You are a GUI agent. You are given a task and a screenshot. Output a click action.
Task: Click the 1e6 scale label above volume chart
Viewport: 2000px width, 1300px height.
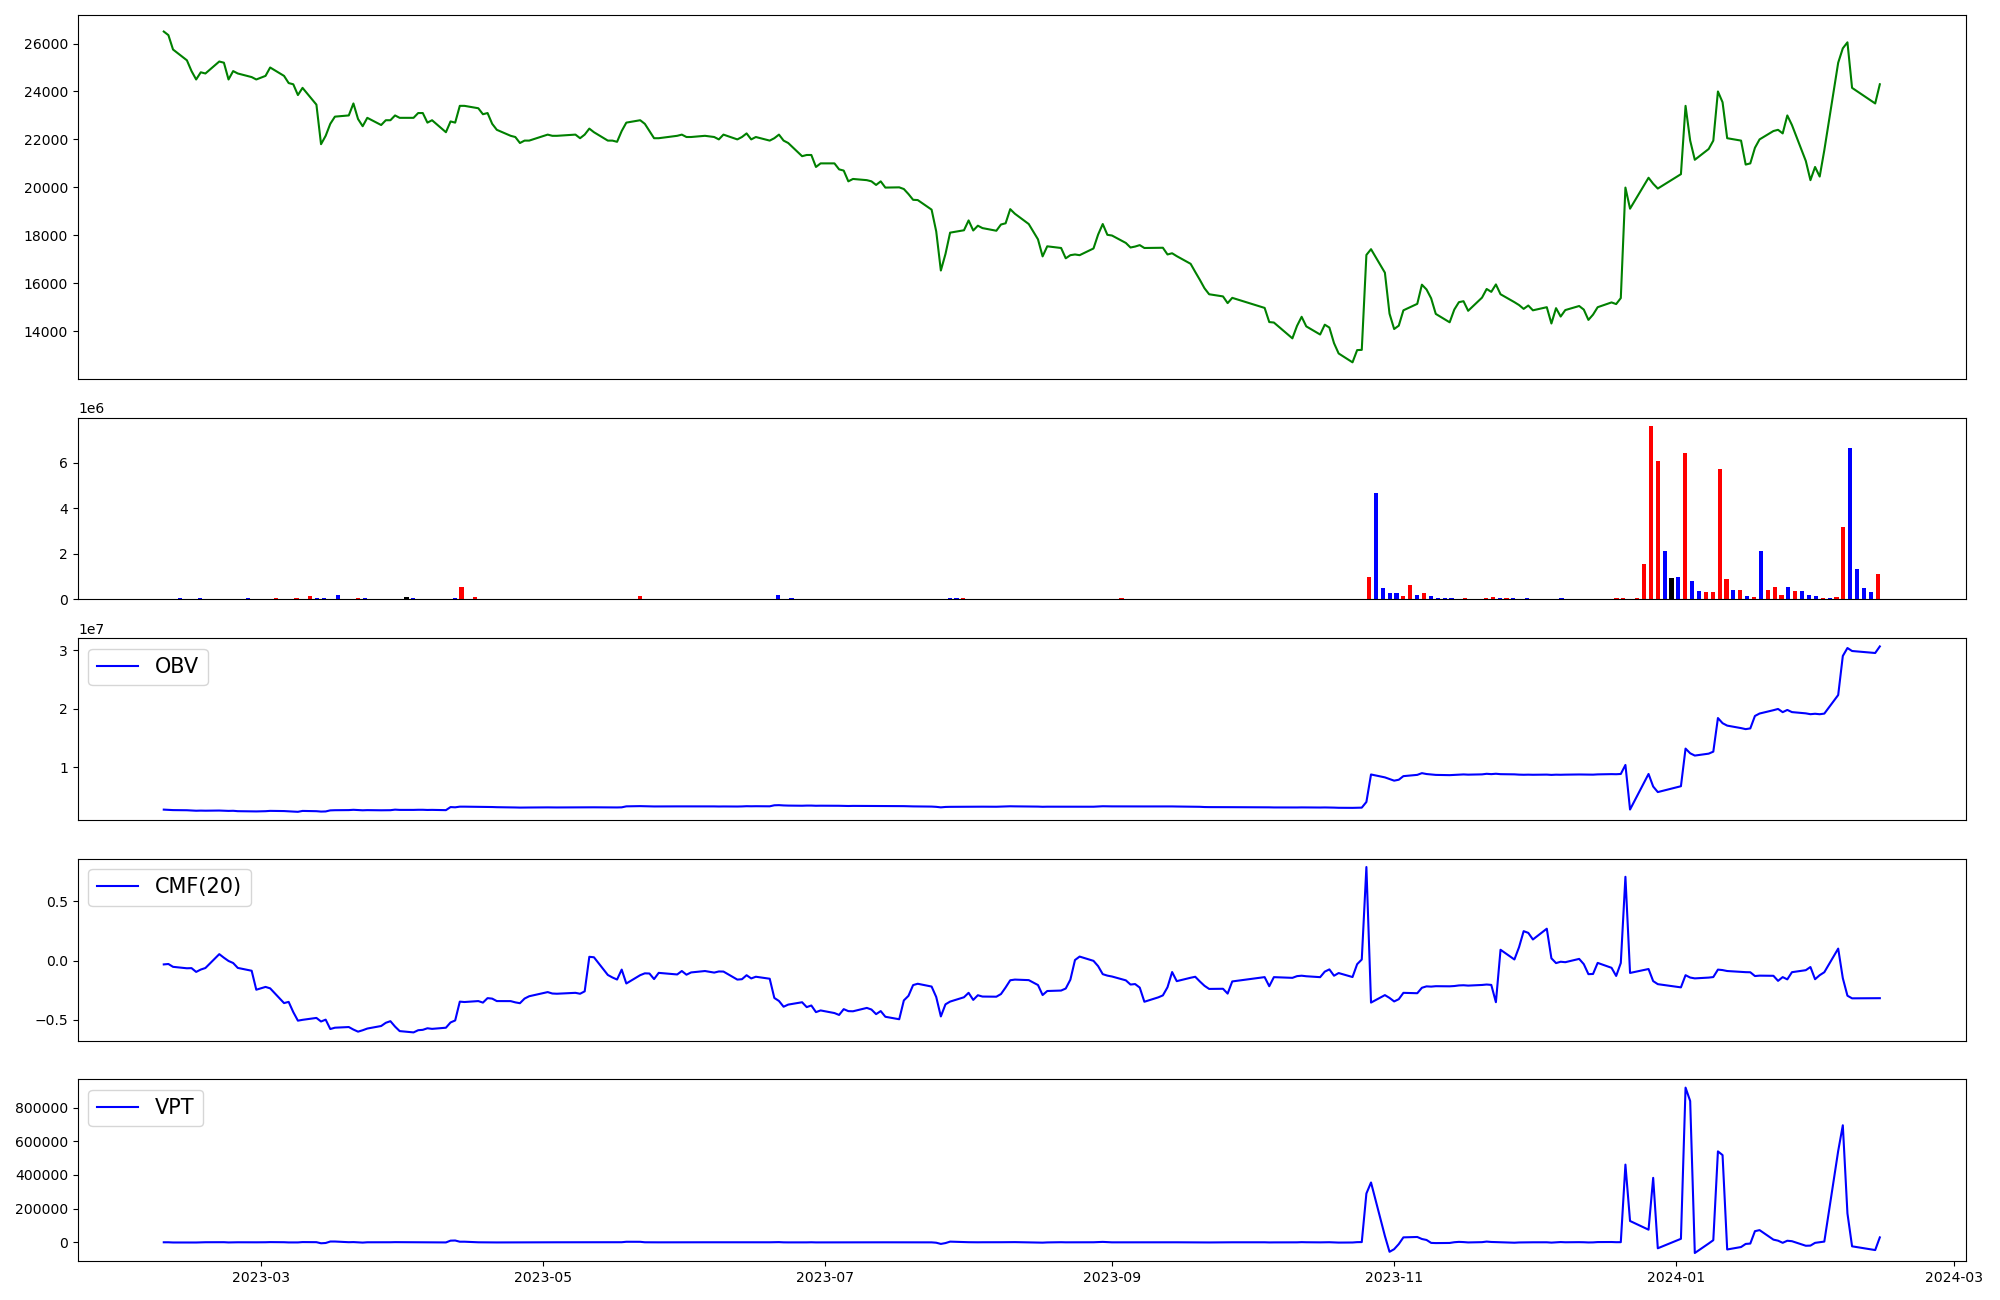[x=91, y=408]
